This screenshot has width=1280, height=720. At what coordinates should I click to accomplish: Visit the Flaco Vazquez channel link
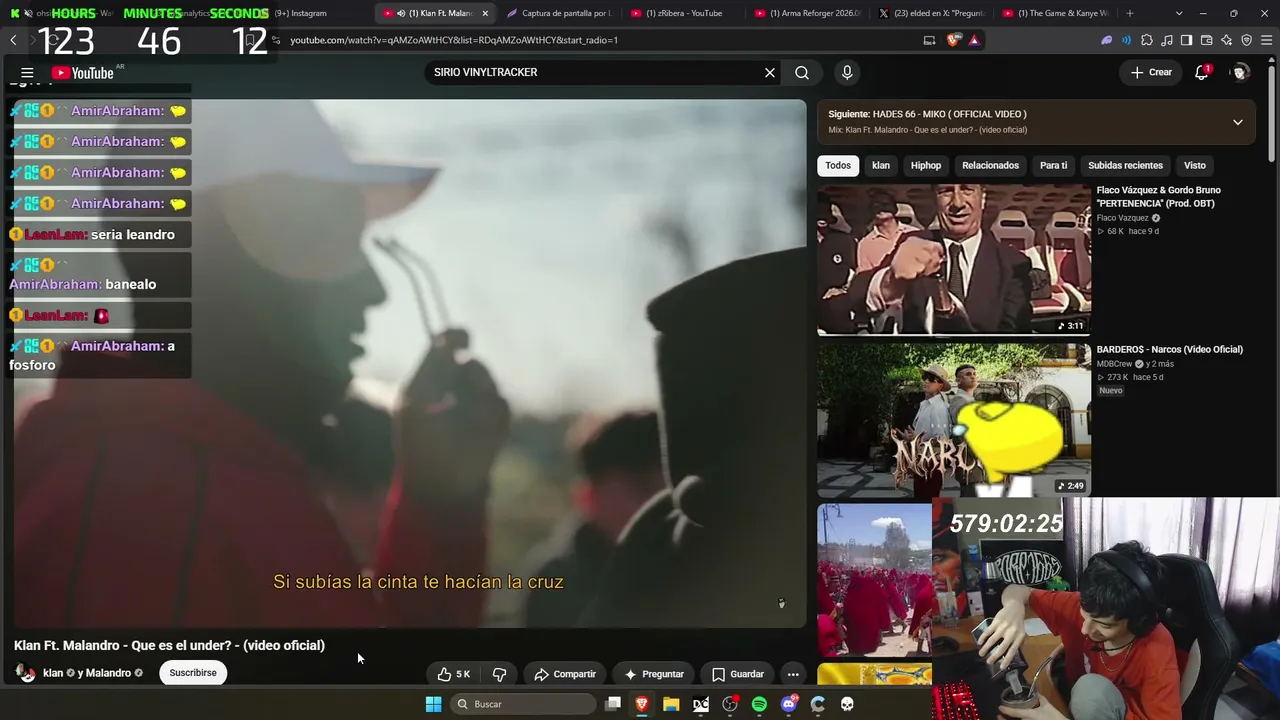click(x=1123, y=218)
